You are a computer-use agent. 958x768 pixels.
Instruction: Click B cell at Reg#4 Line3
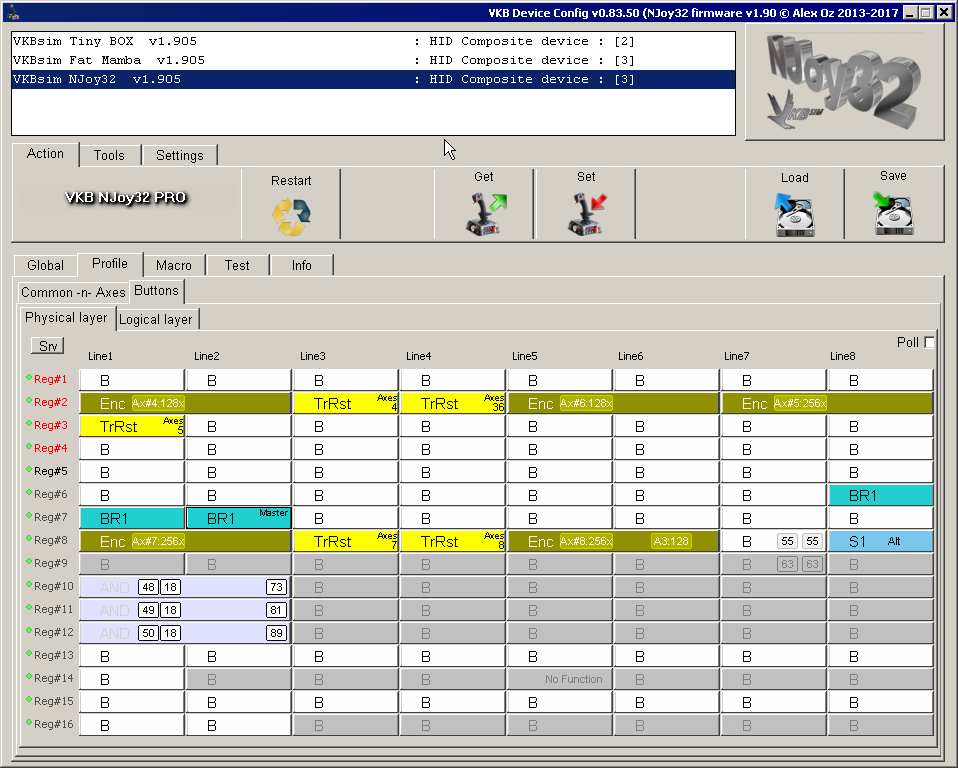[346, 450]
